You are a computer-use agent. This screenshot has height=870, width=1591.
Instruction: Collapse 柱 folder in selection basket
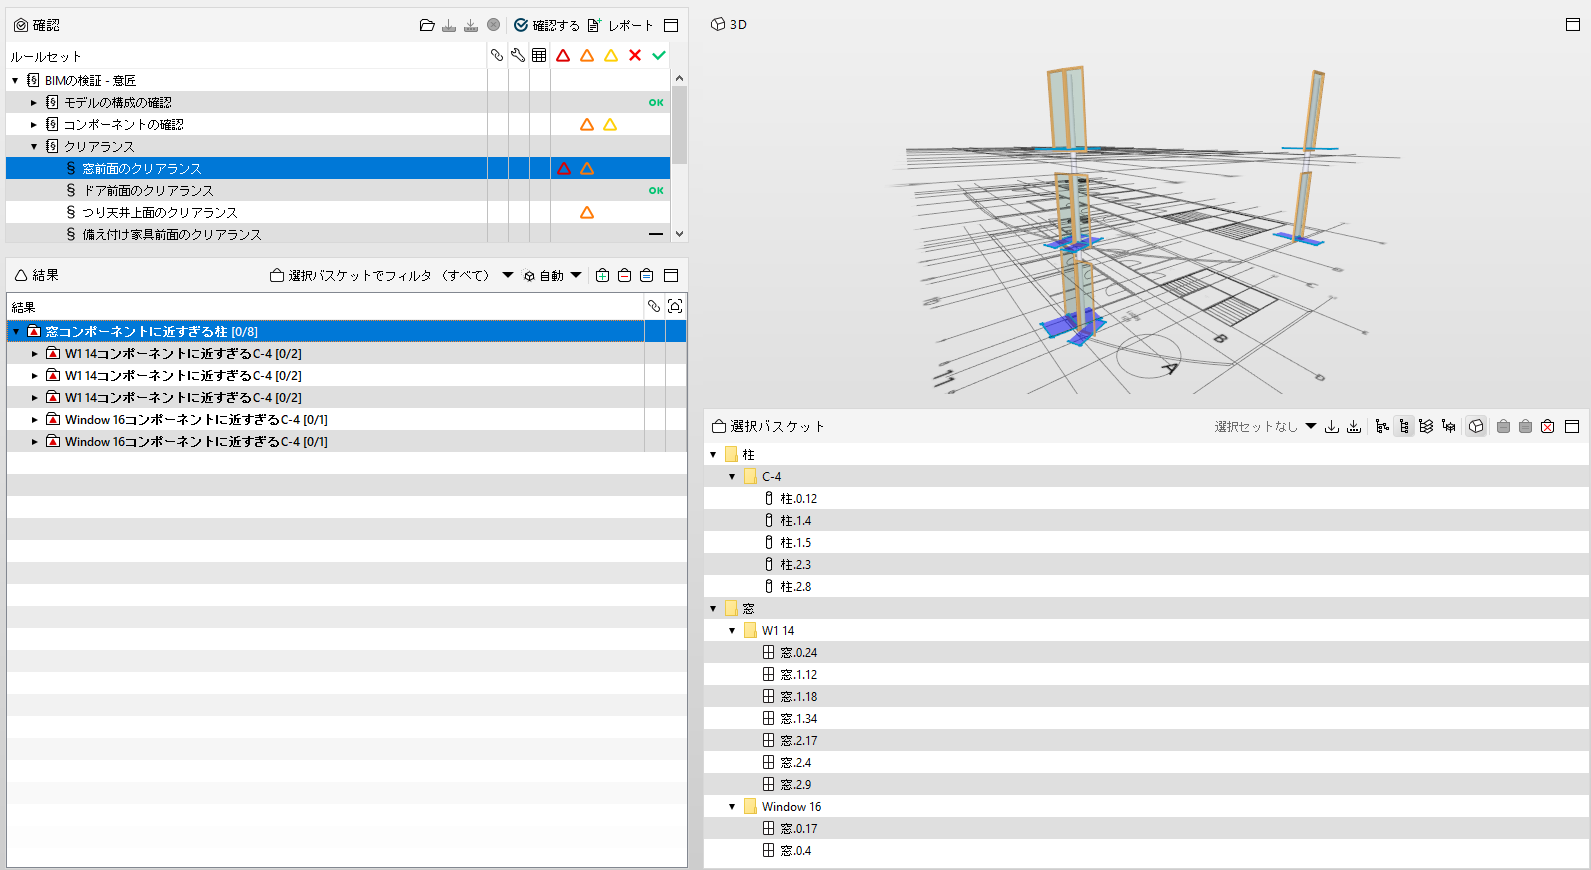tap(713, 454)
